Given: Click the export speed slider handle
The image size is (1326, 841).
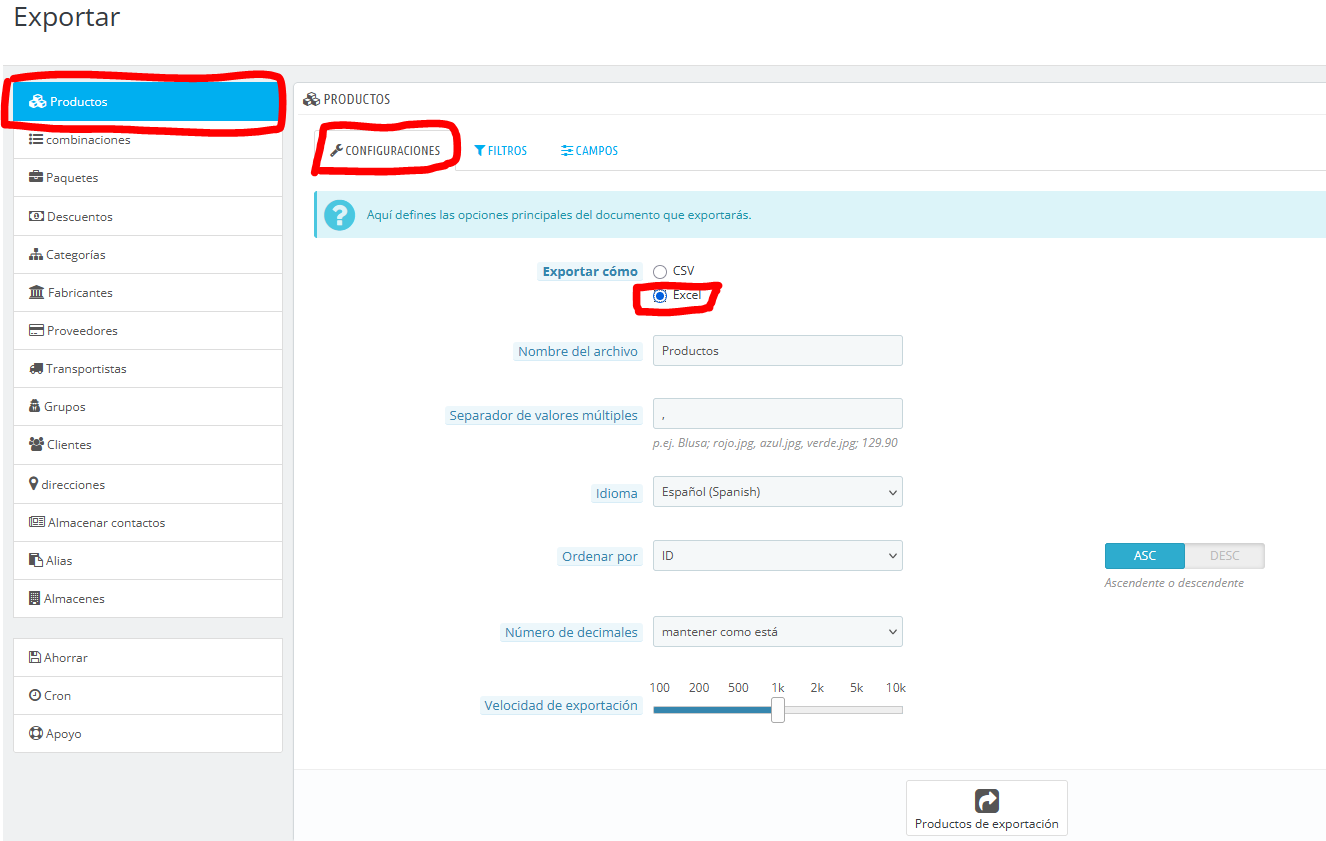Looking at the screenshot, I should click(x=778, y=710).
